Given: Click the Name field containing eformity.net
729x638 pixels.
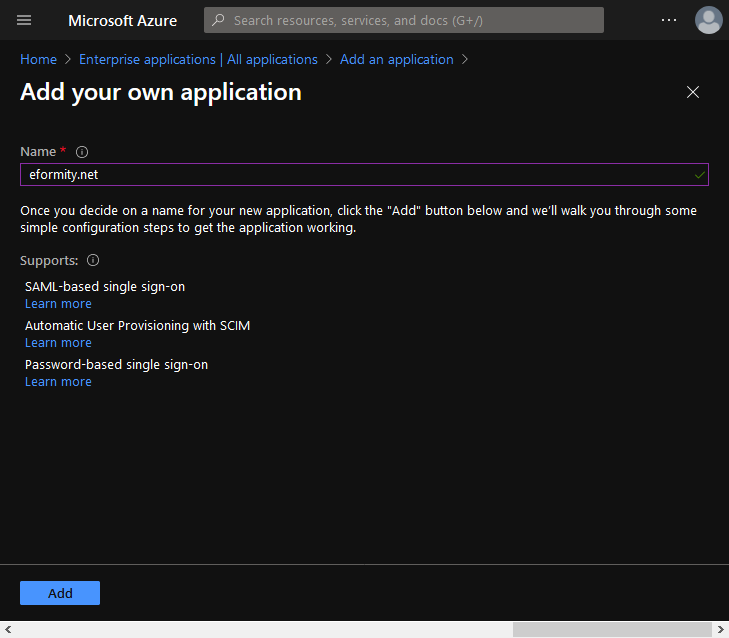Looking at the screenshot, I should (x=364, y=174).
